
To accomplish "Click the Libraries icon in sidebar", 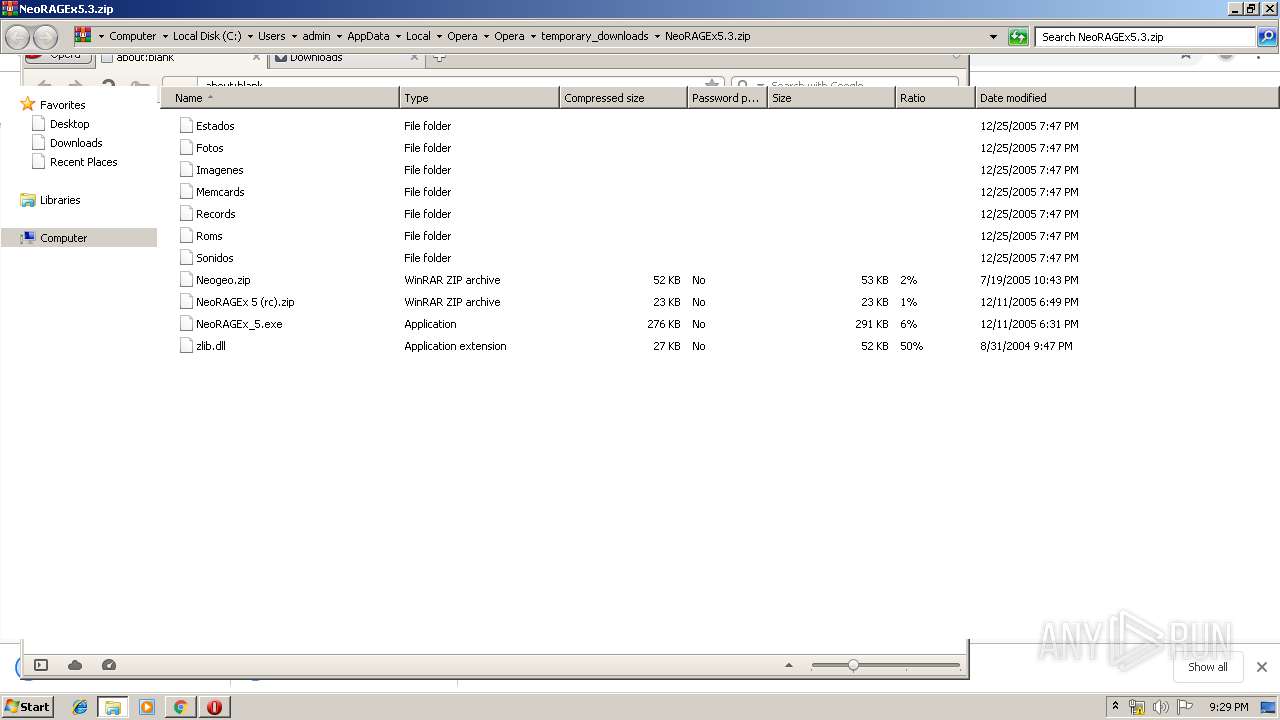I will (28, 200).
